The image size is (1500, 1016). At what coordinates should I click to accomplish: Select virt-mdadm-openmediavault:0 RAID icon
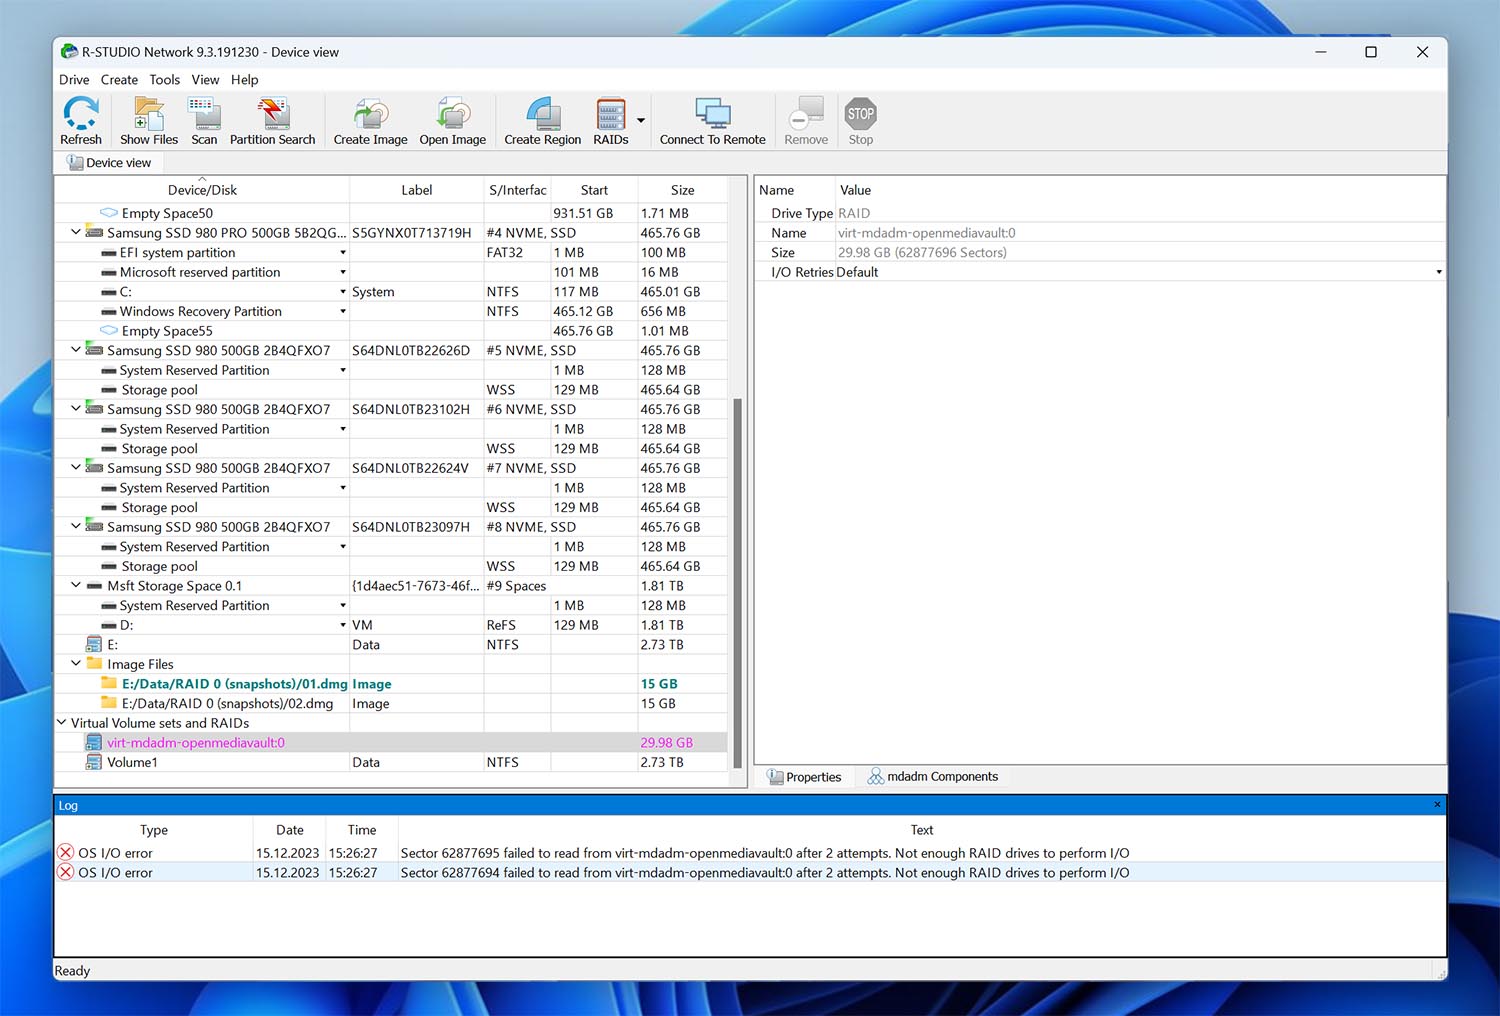pyautogui.click(x=94, y=743)
